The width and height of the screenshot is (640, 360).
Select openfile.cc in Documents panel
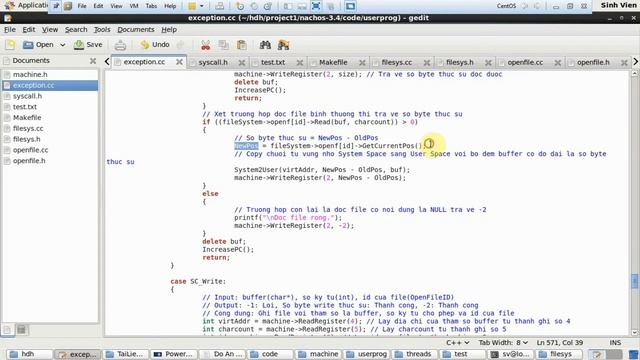[50, 150]
